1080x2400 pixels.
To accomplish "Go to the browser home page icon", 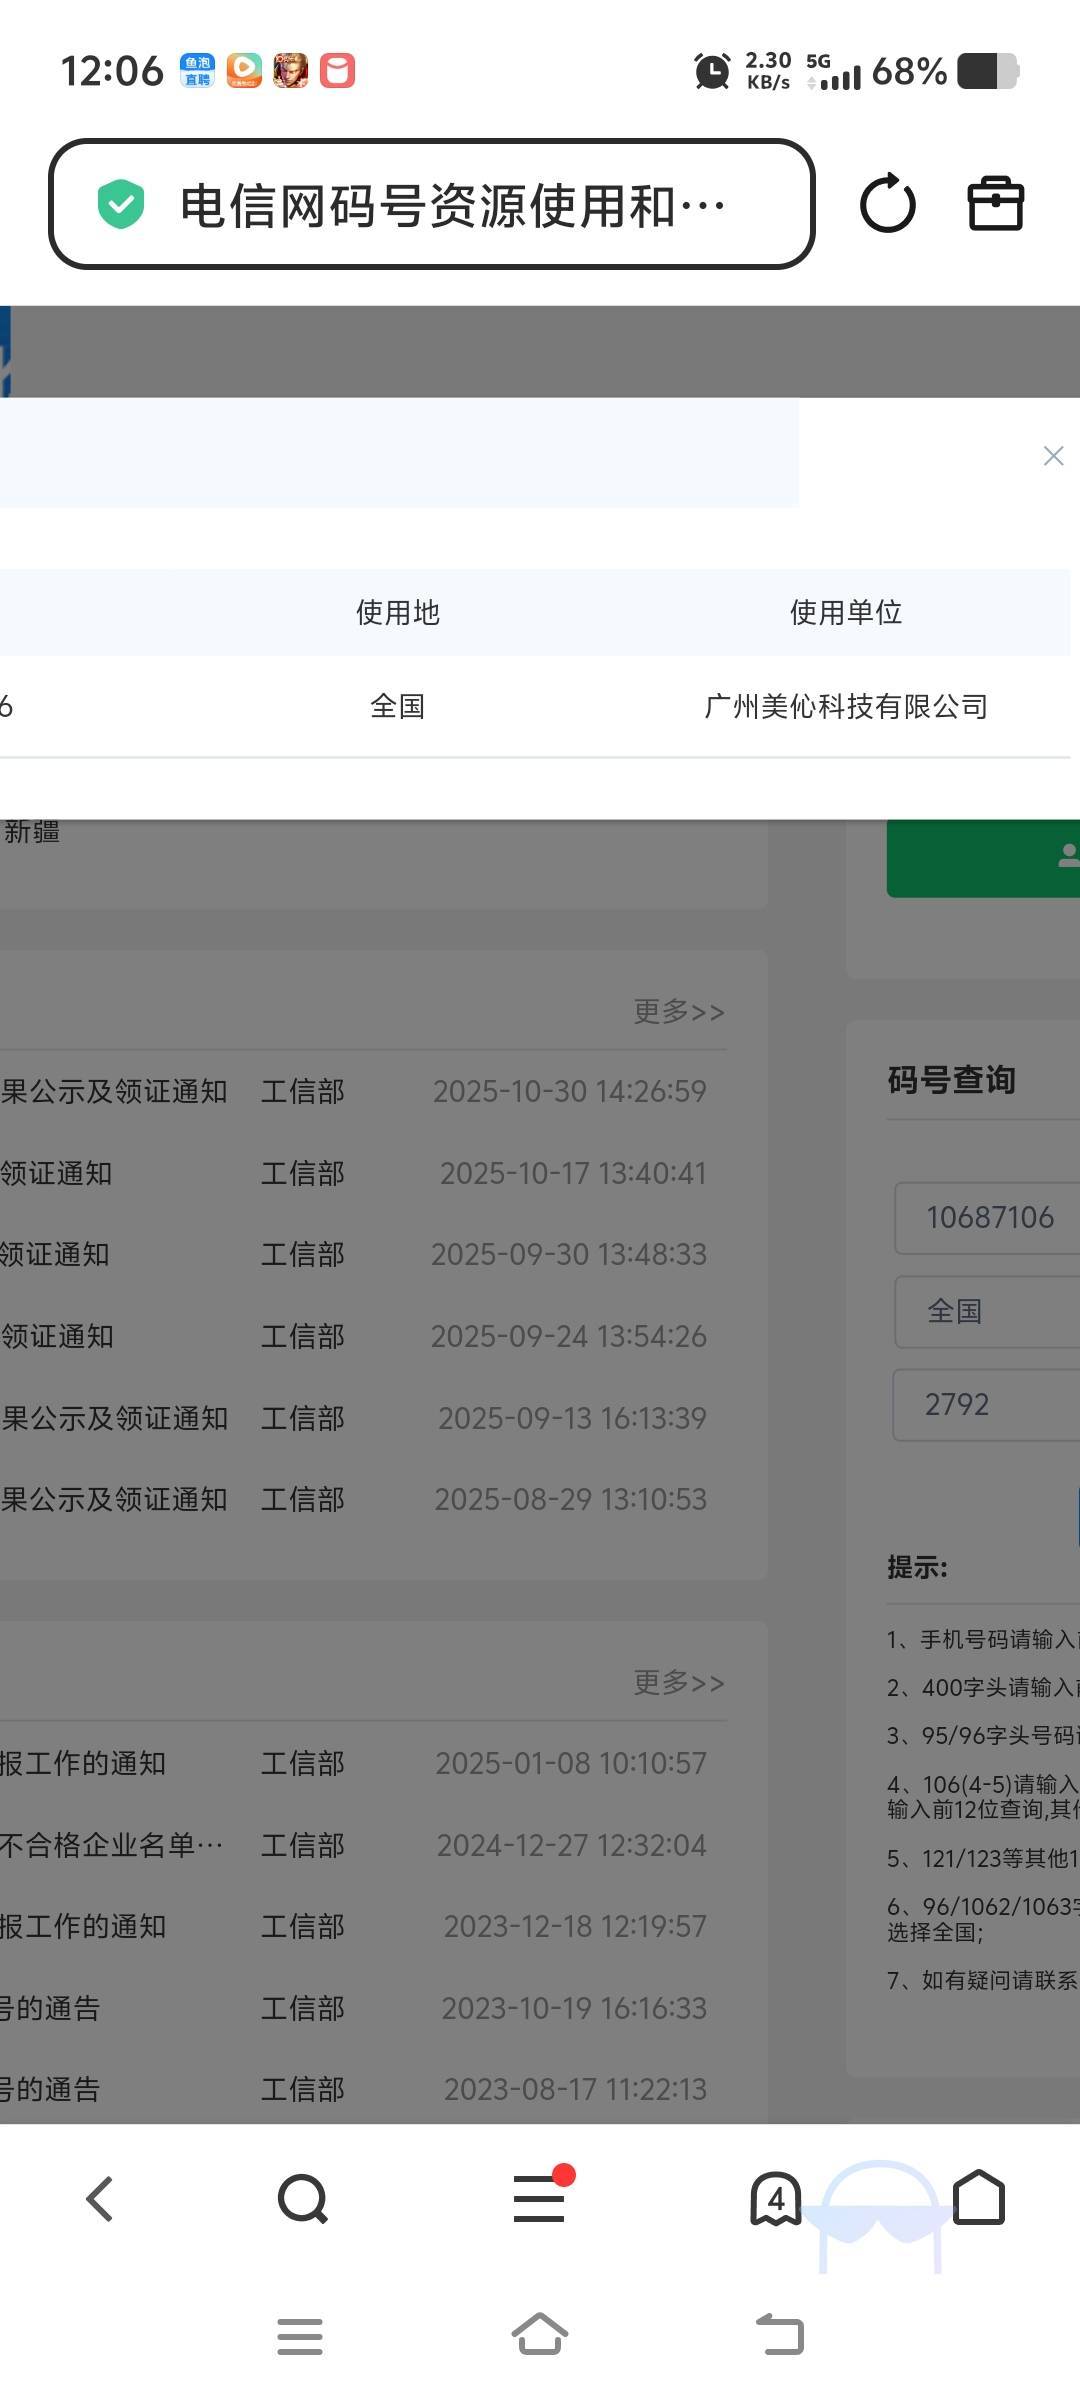I will pos(979,2197).
